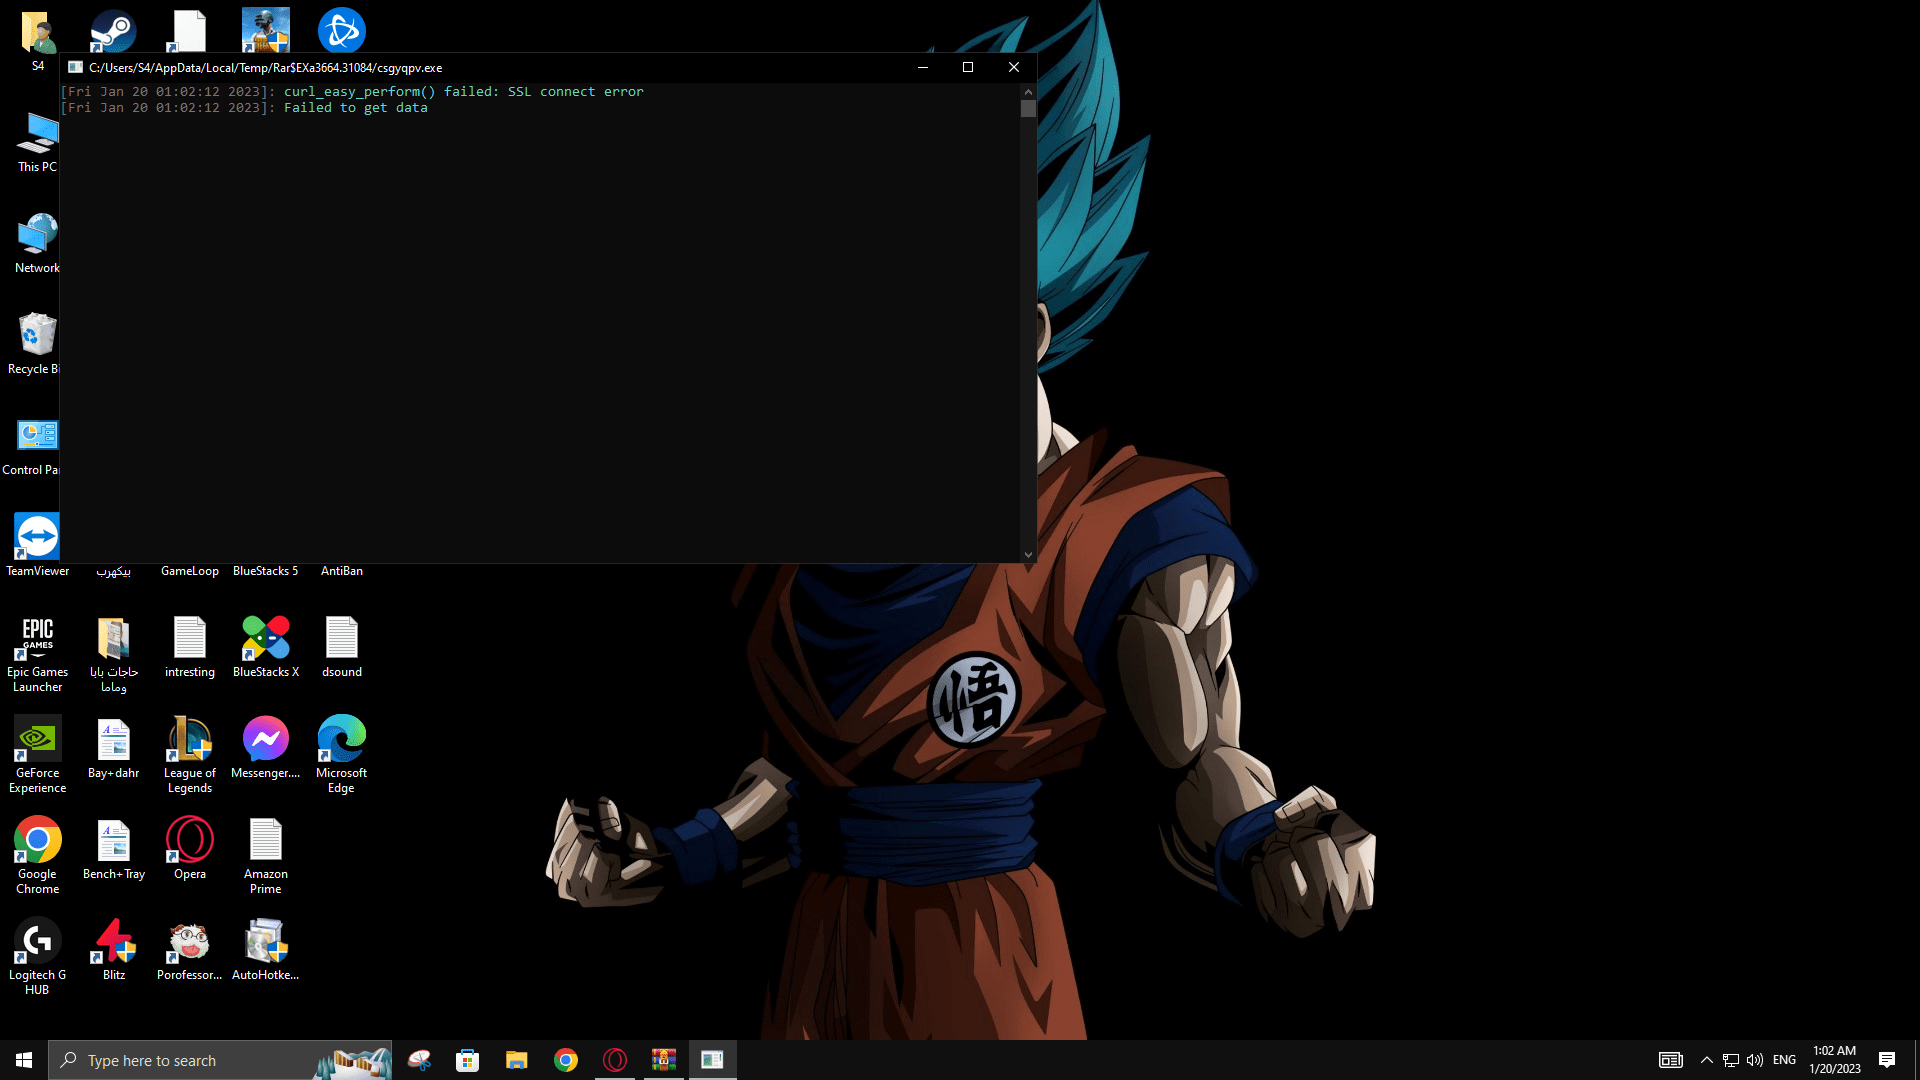Open the Bay+dahr document
1920x1080 pixels.
[x=114, y=748]
